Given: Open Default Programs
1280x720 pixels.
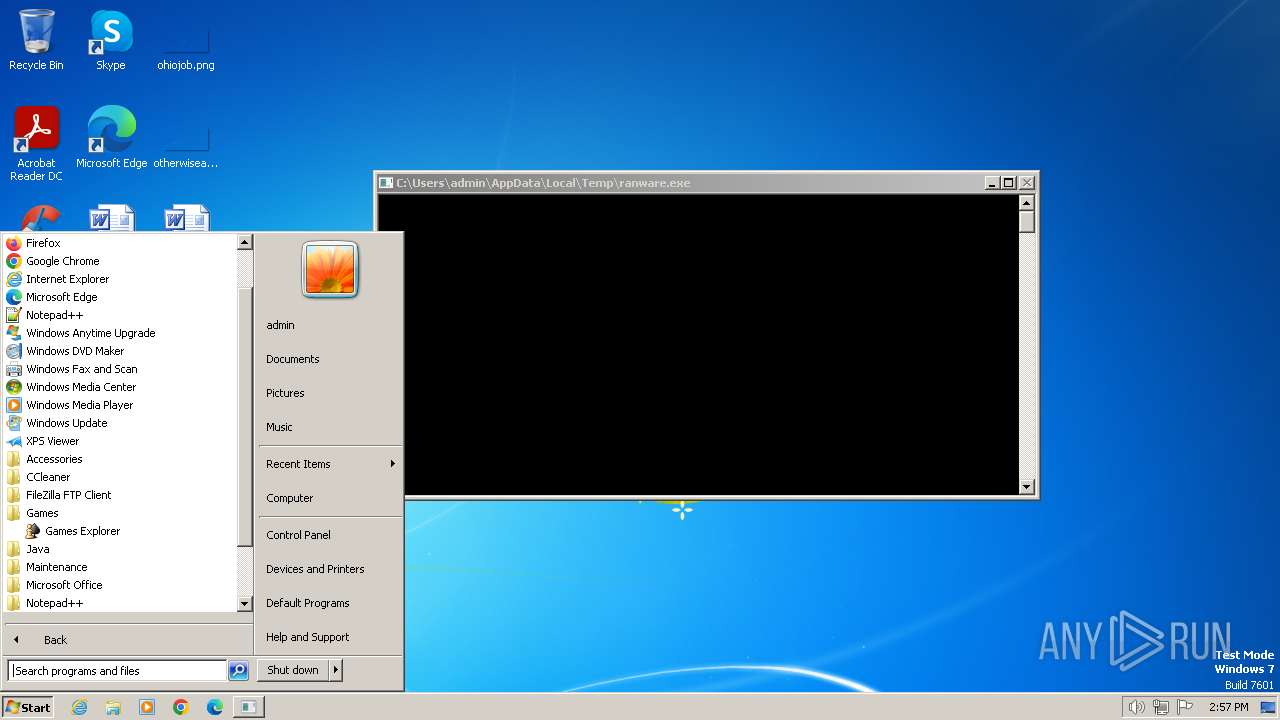Looking at the screenshot, I should (330, 603).
